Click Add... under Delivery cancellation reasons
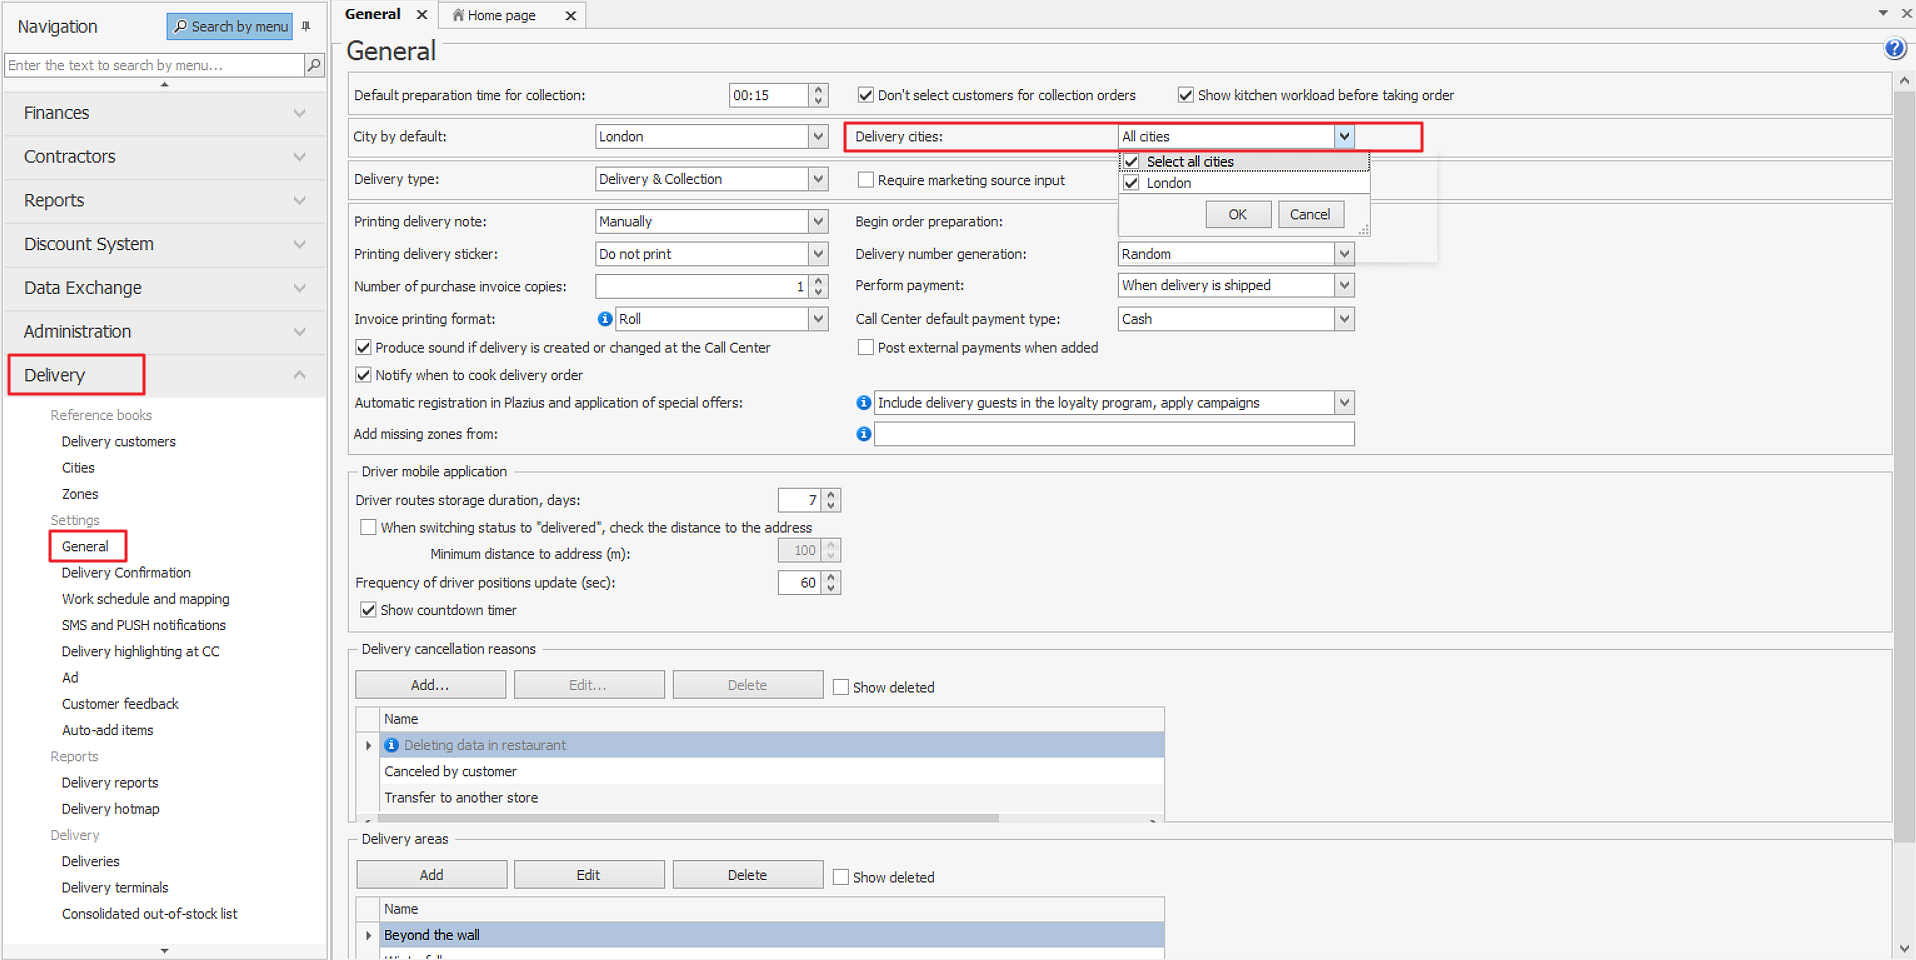This screenshot has width=1916, height=960. (430, 685)
